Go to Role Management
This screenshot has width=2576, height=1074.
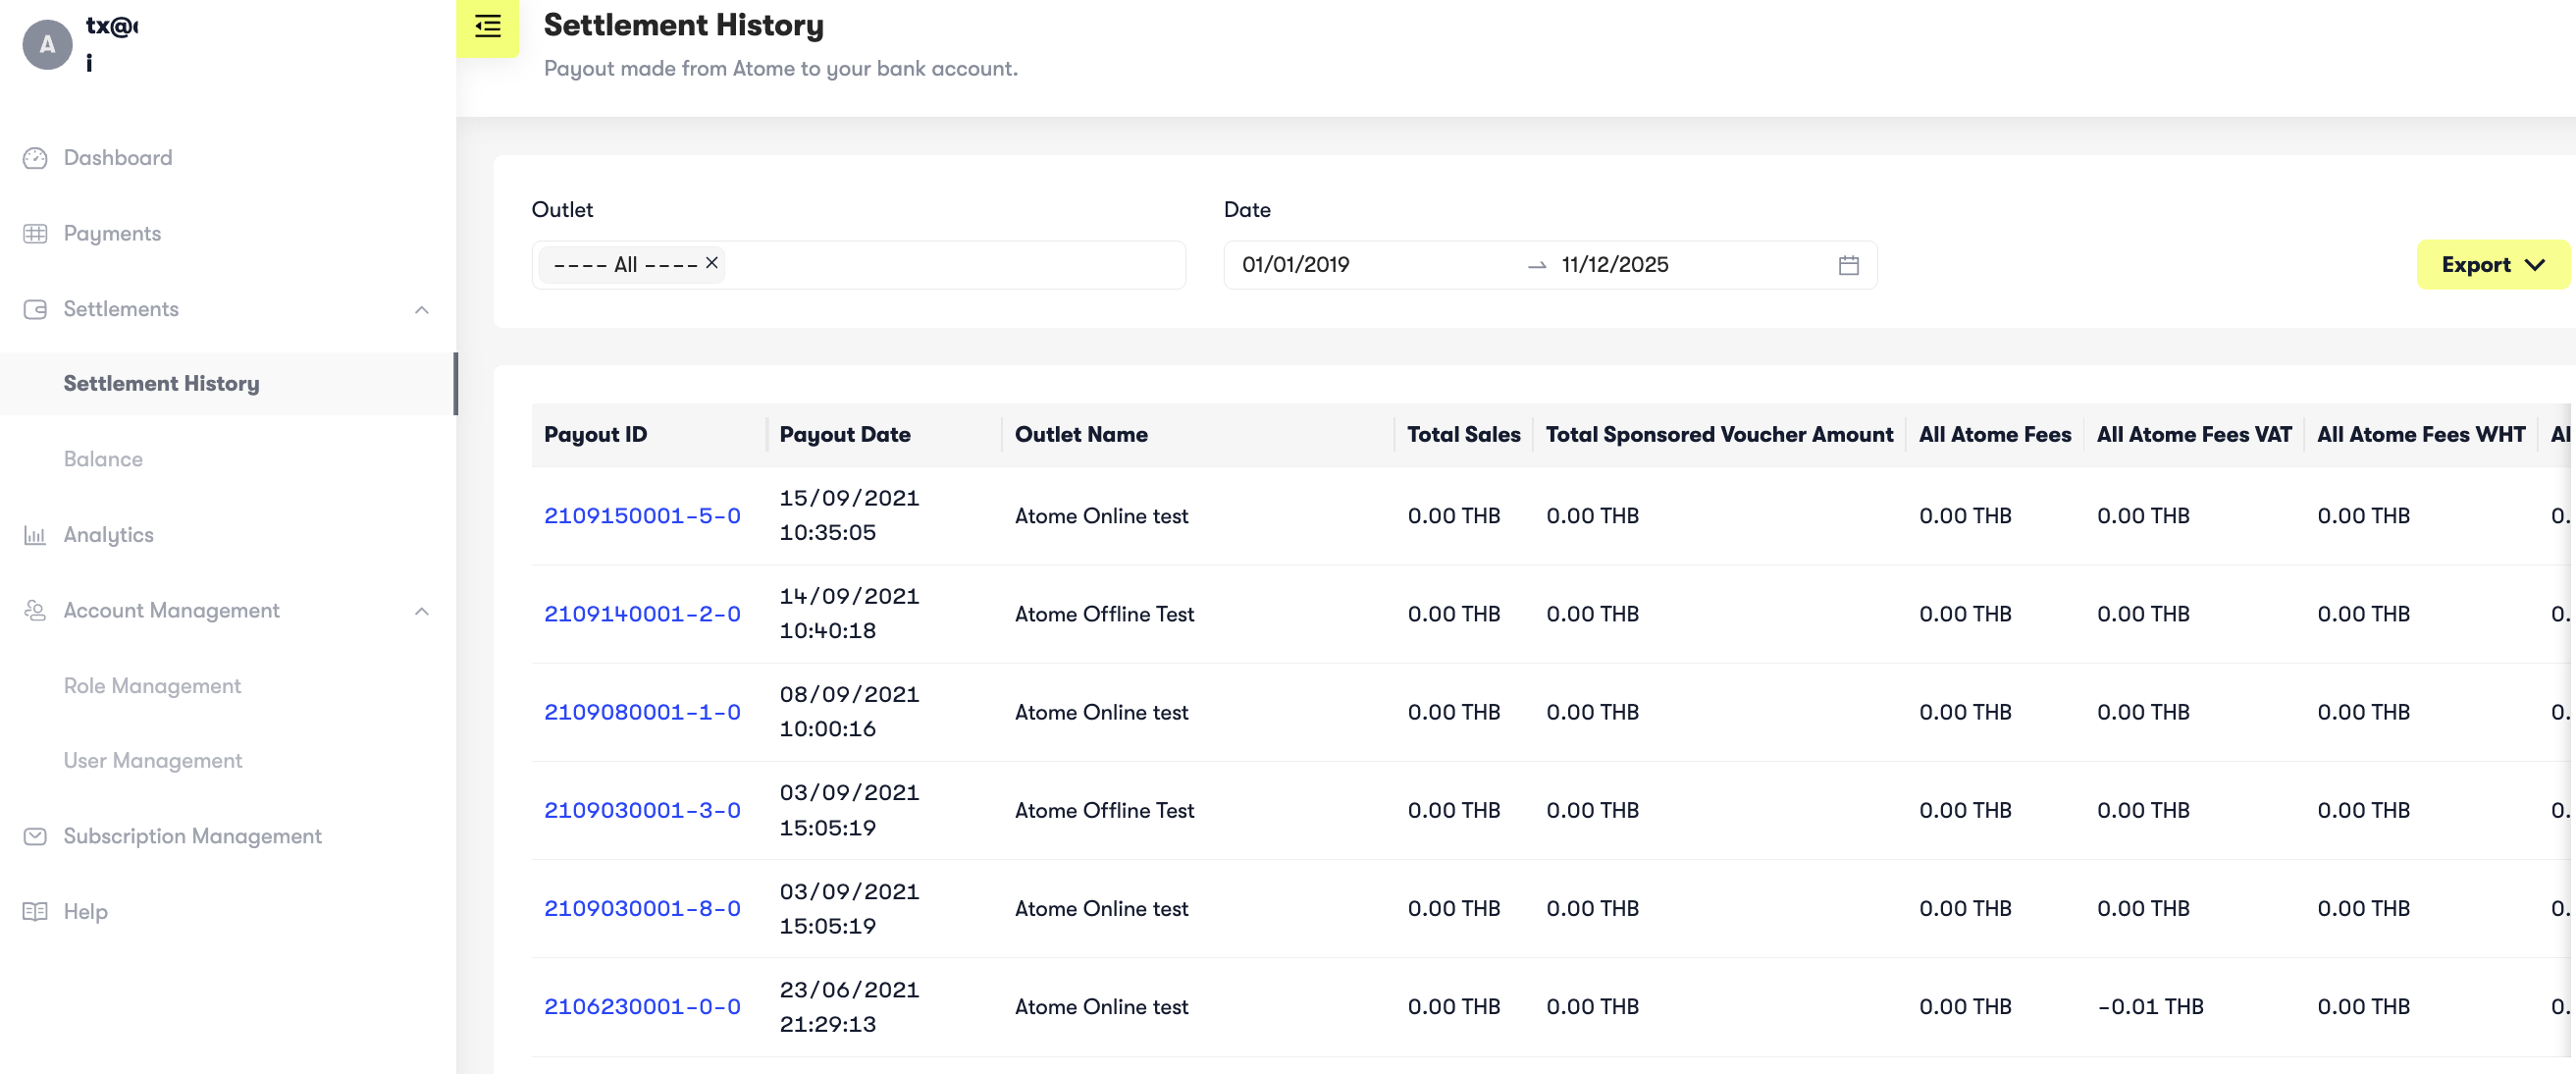[152, 686]
